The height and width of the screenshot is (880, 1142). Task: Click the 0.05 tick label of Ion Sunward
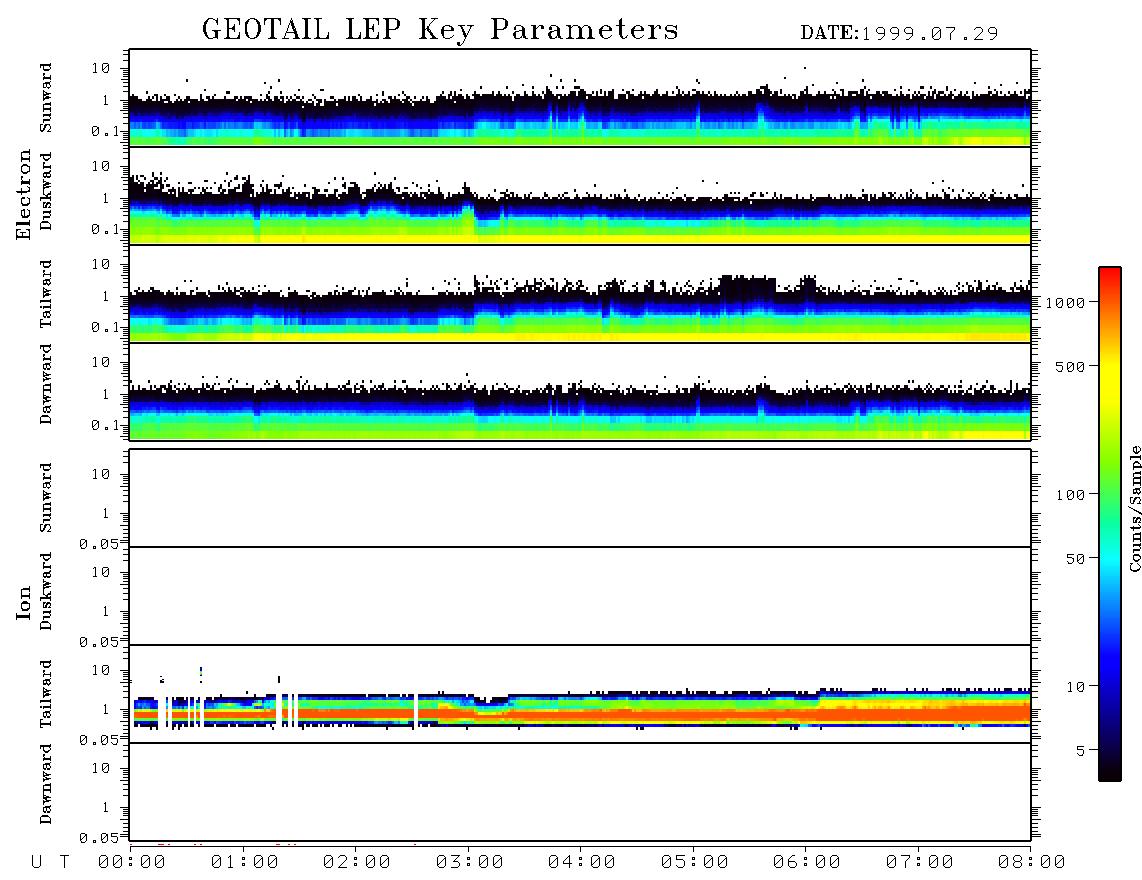point(99,544)
